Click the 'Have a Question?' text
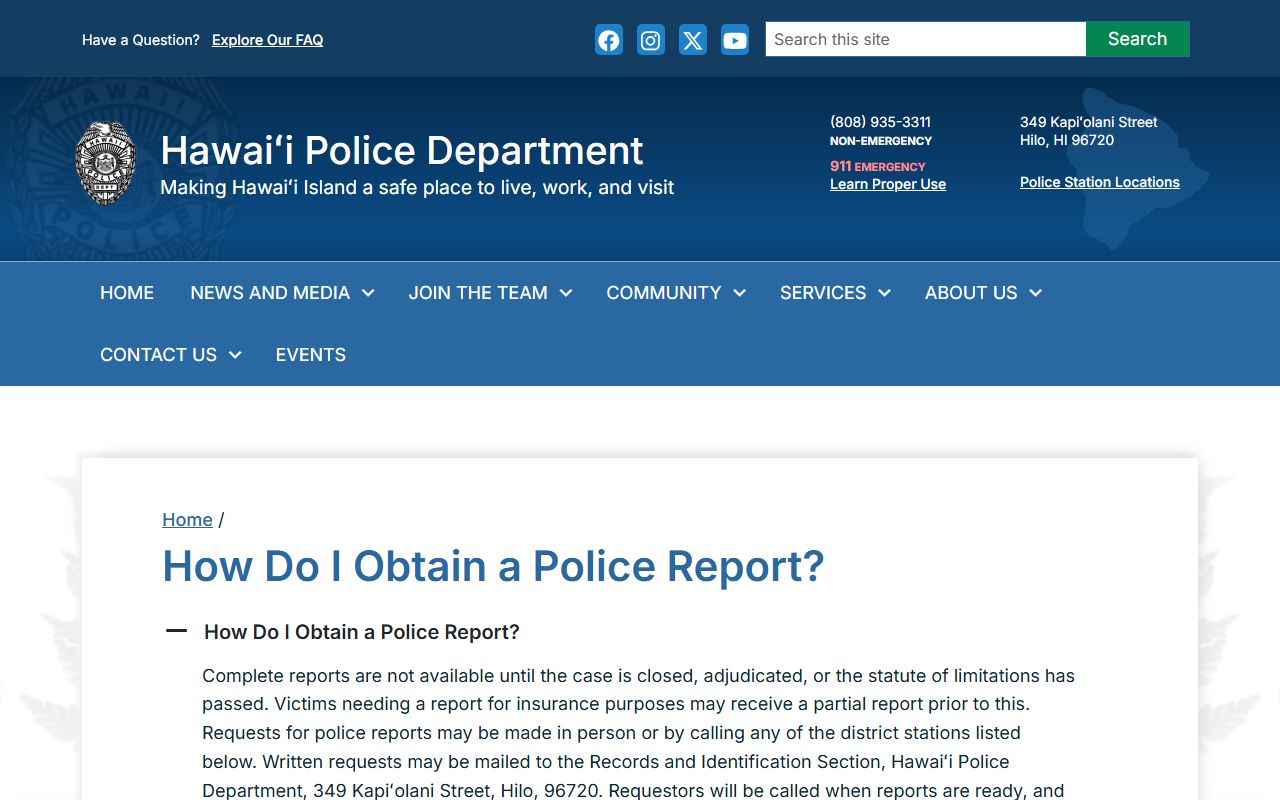Image resolution: width=1280 pixels, height=800 pixels. 141,40
